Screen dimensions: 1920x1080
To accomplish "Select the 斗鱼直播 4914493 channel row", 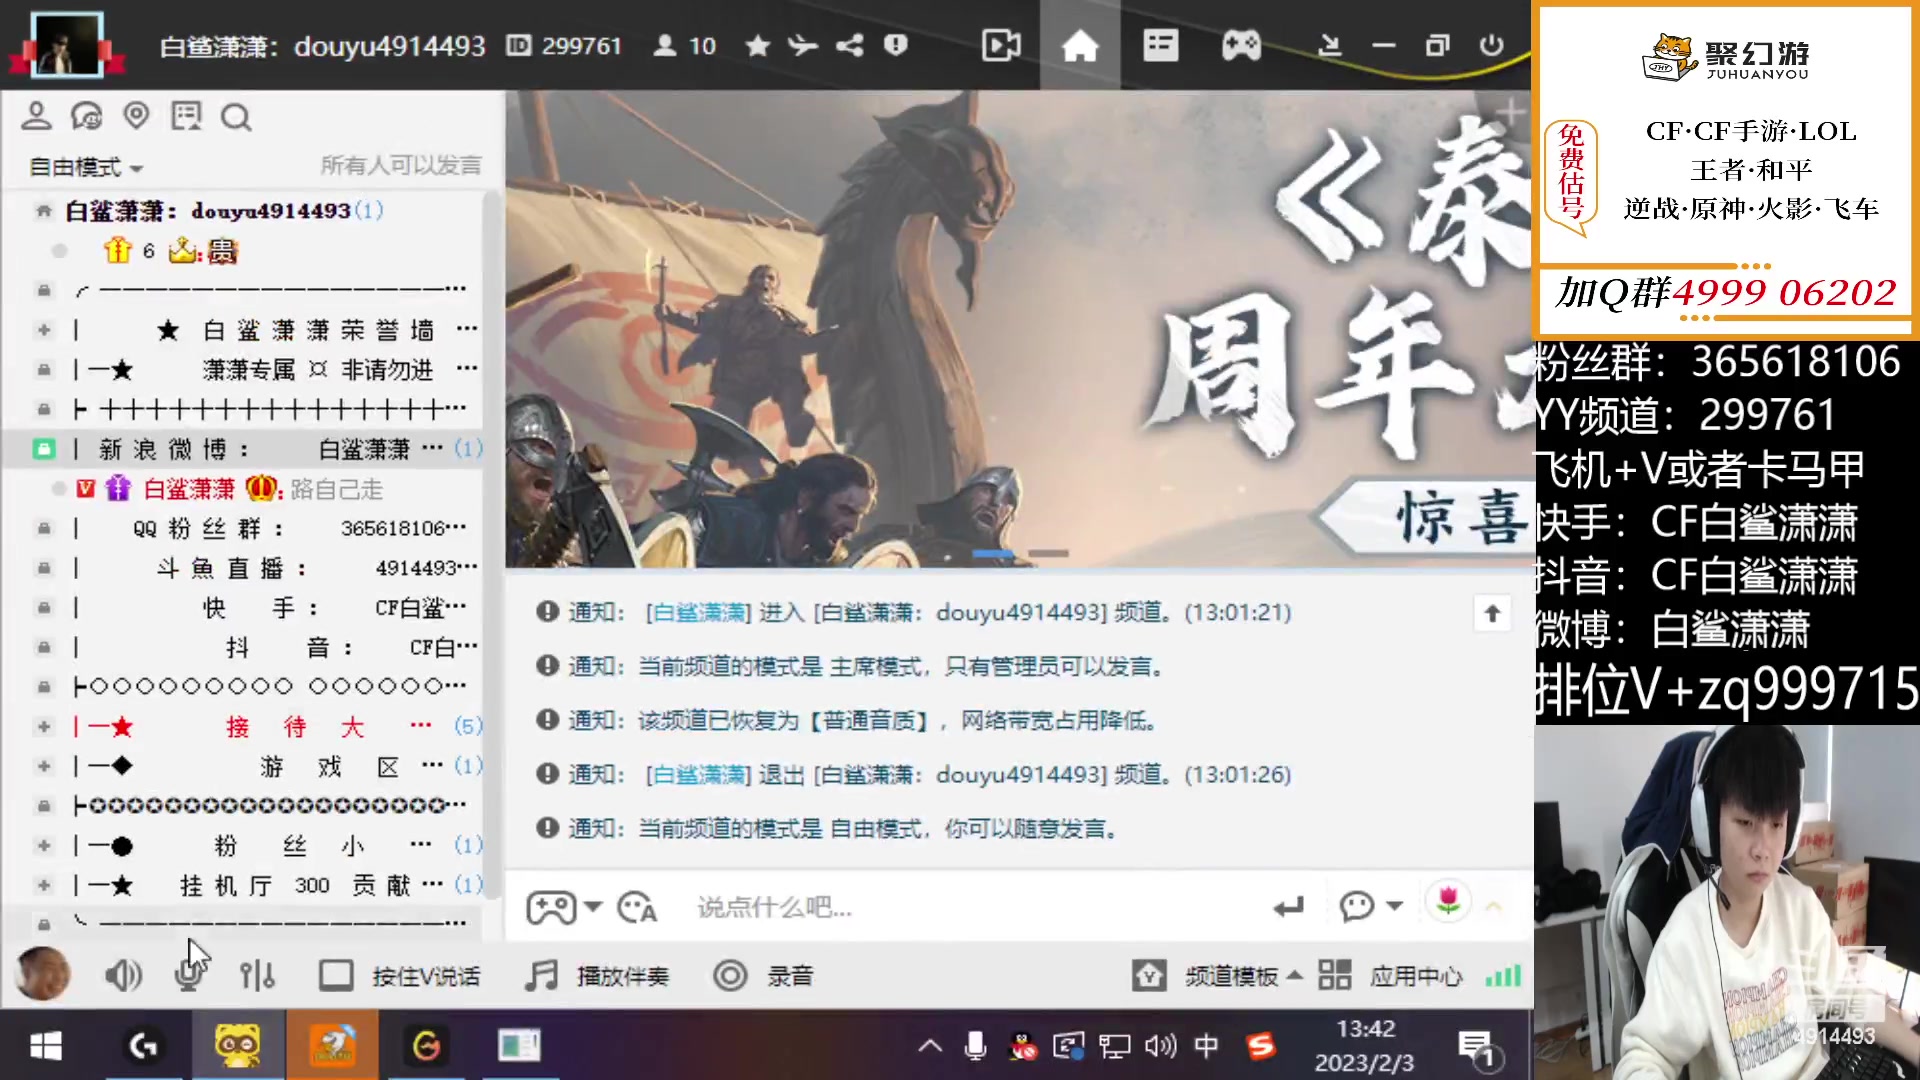I will click(243, 568).
